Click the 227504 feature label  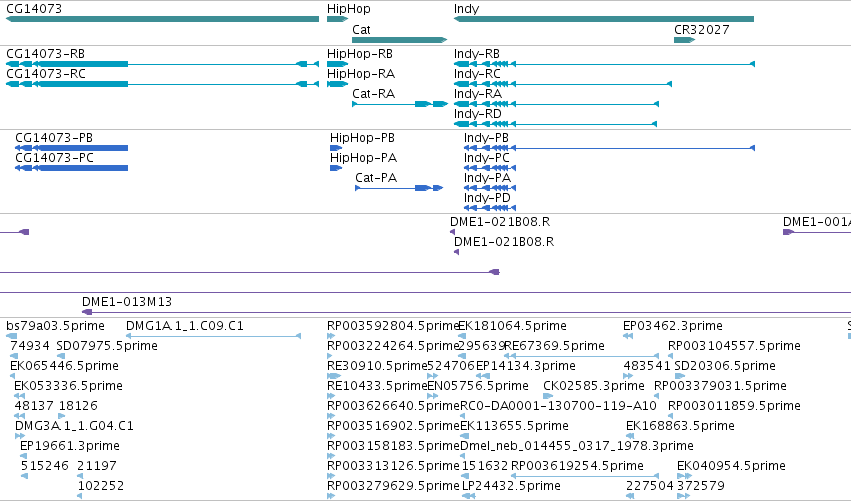650,486
